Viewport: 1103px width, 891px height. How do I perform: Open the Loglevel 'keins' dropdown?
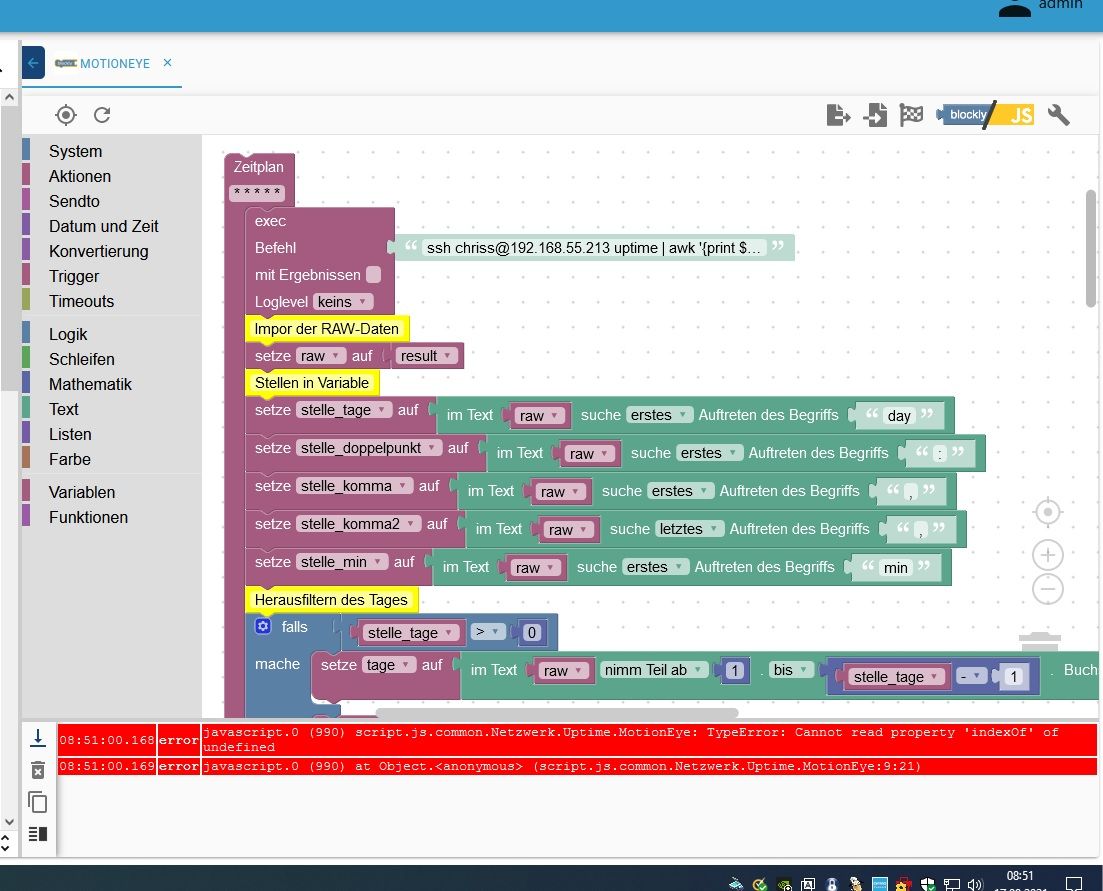click(343, 302)
